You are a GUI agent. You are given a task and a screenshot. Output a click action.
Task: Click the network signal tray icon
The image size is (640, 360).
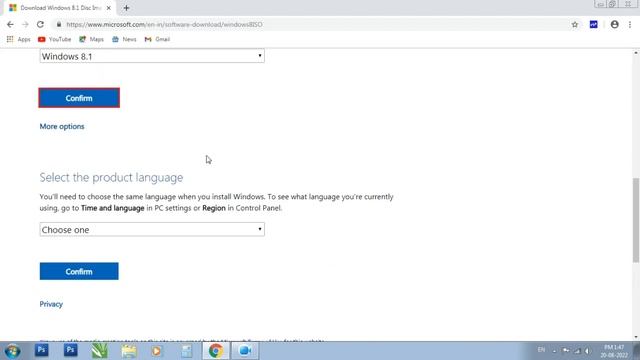(577, 351)
